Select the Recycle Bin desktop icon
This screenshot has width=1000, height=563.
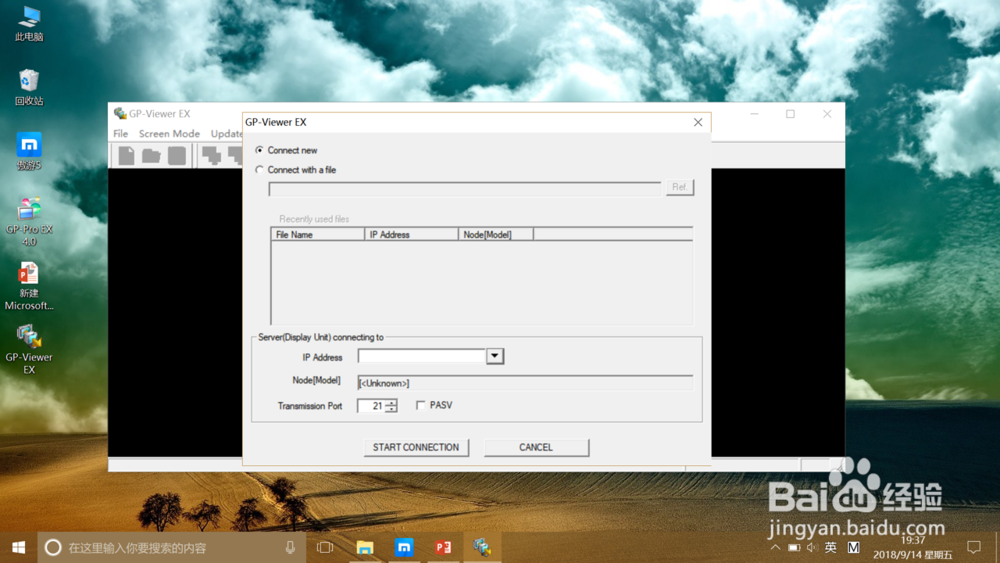(x=29, y=88)
